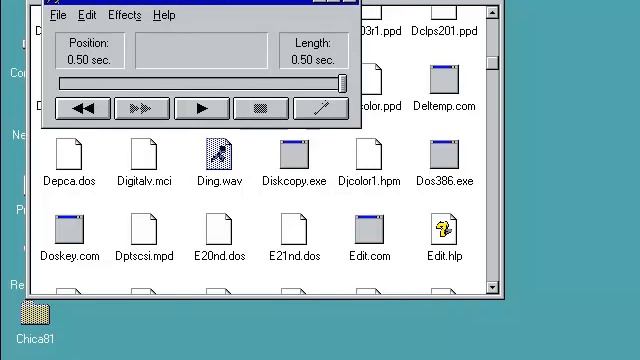This screenshot has width=640, height=360.
Task: Start recording with the microphone button
Action: click(x=321, y=109)
